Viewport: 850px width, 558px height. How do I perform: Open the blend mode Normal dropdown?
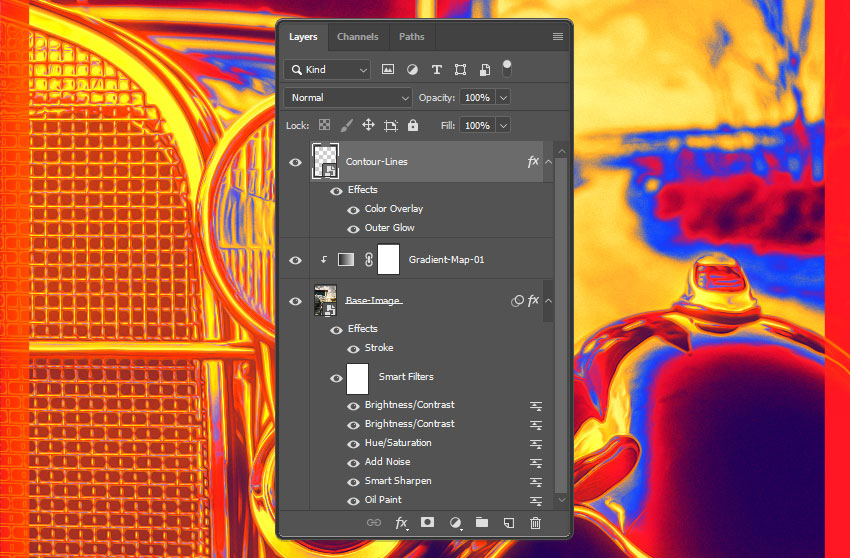coord(347,98)
